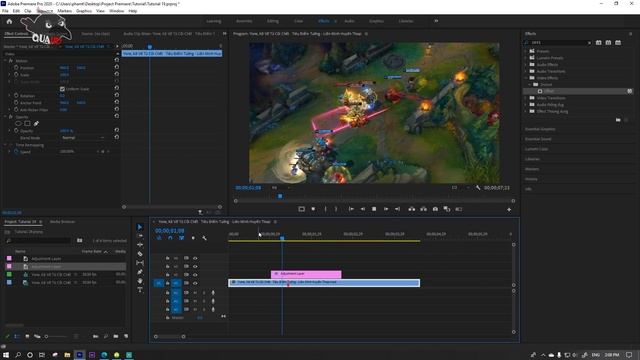Filter effects by Accelerated Effects icon

(x=598, y=42)
